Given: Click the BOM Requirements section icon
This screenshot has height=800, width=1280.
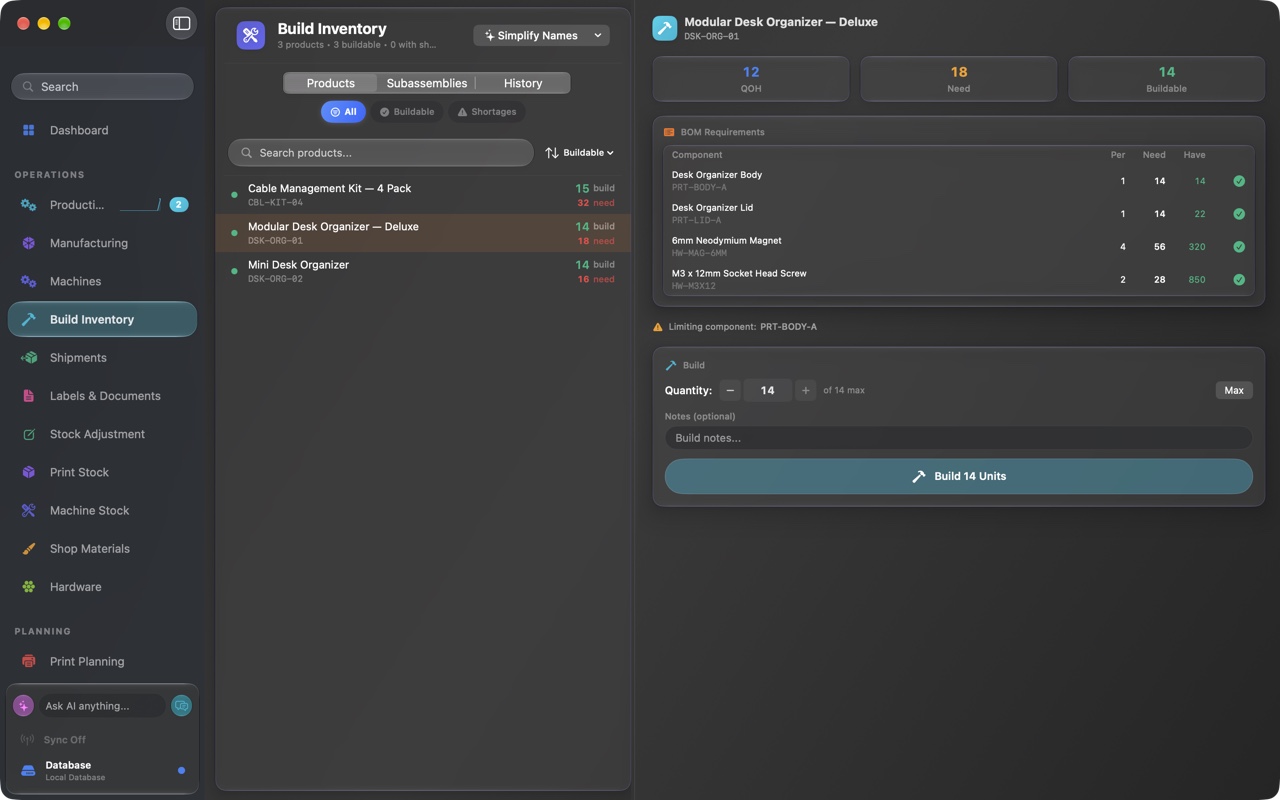Looking at the screenshot, I should [669, 132].
